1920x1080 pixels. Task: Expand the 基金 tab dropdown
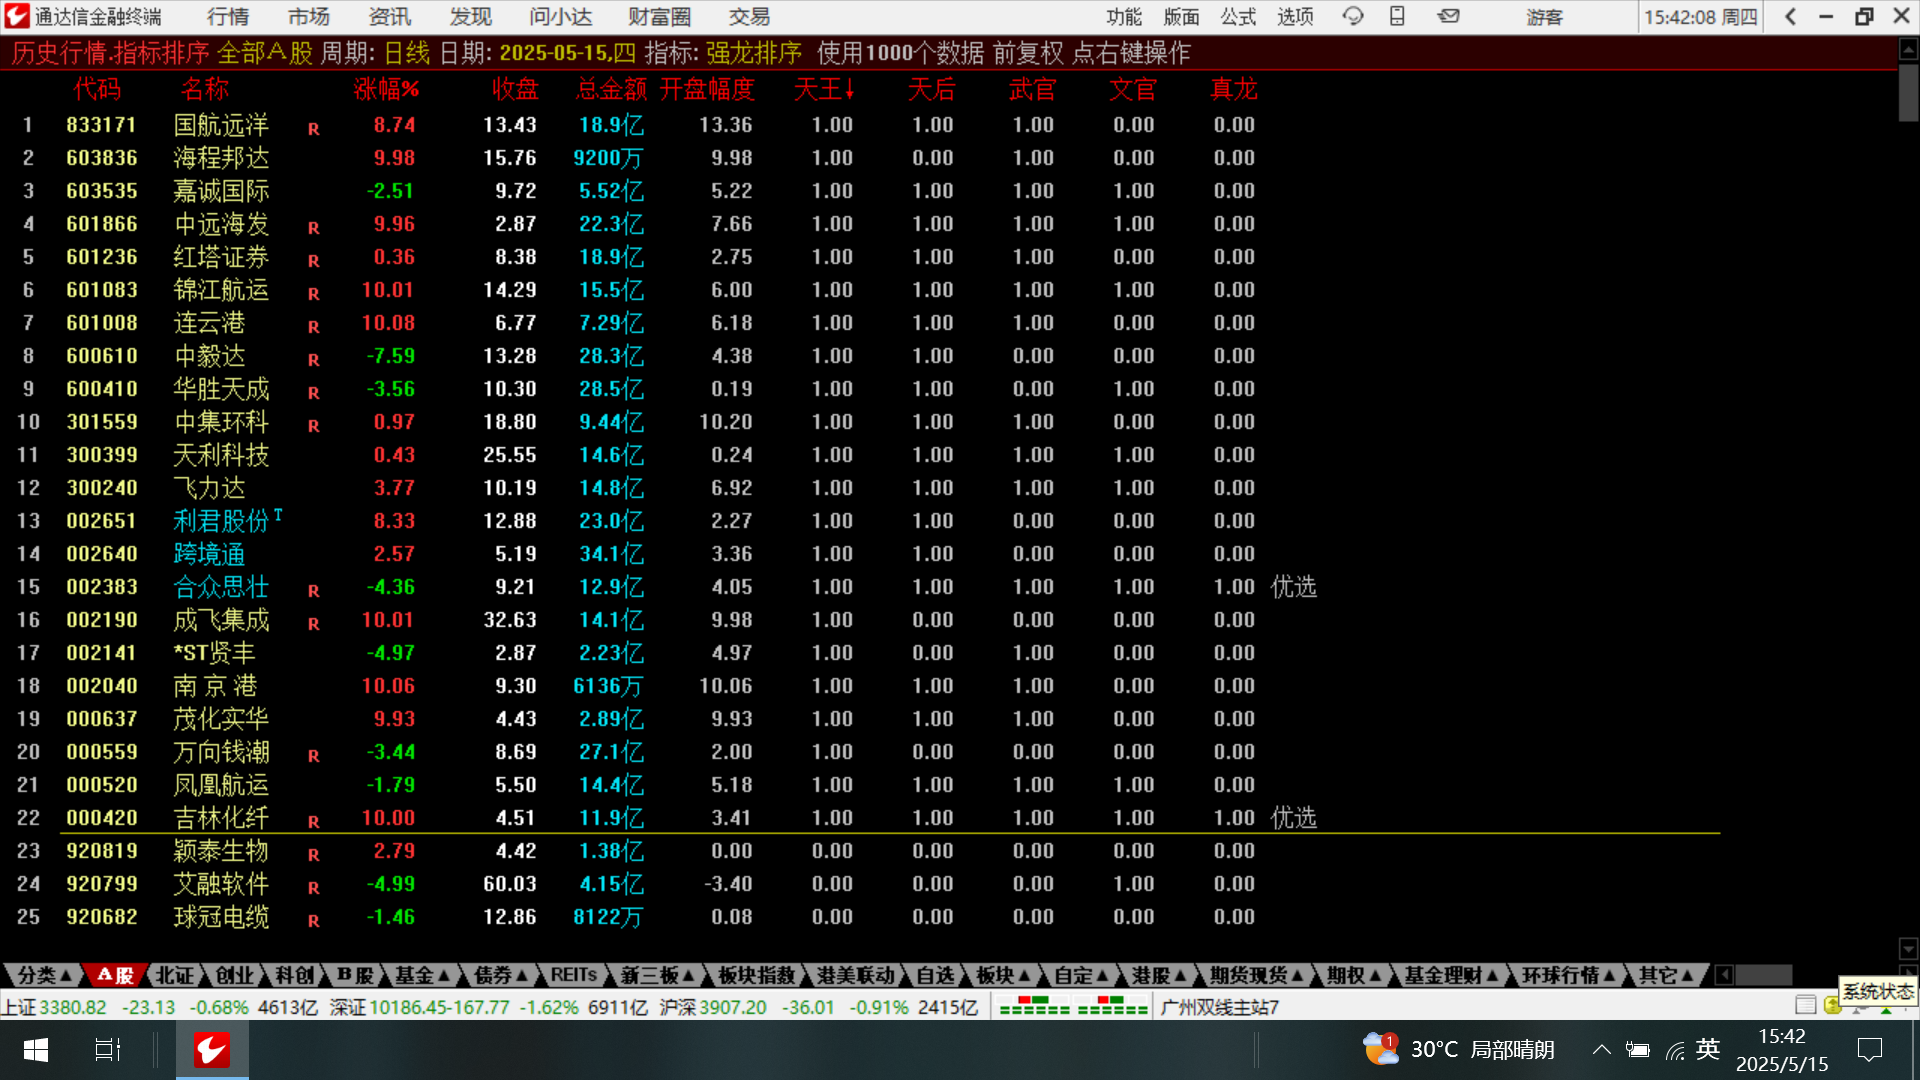pyautogui.click(x=422, y=975)
